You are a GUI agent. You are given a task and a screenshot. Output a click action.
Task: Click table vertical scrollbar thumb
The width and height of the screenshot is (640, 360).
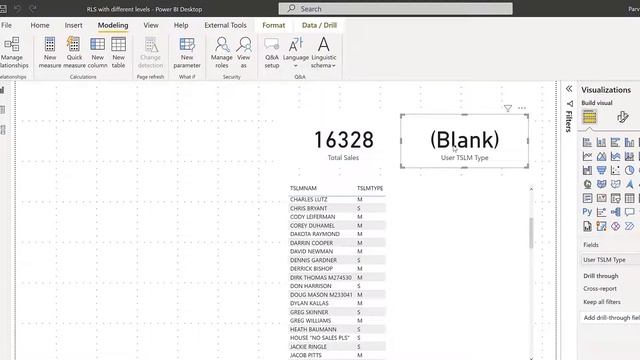[x=531, y=233]
